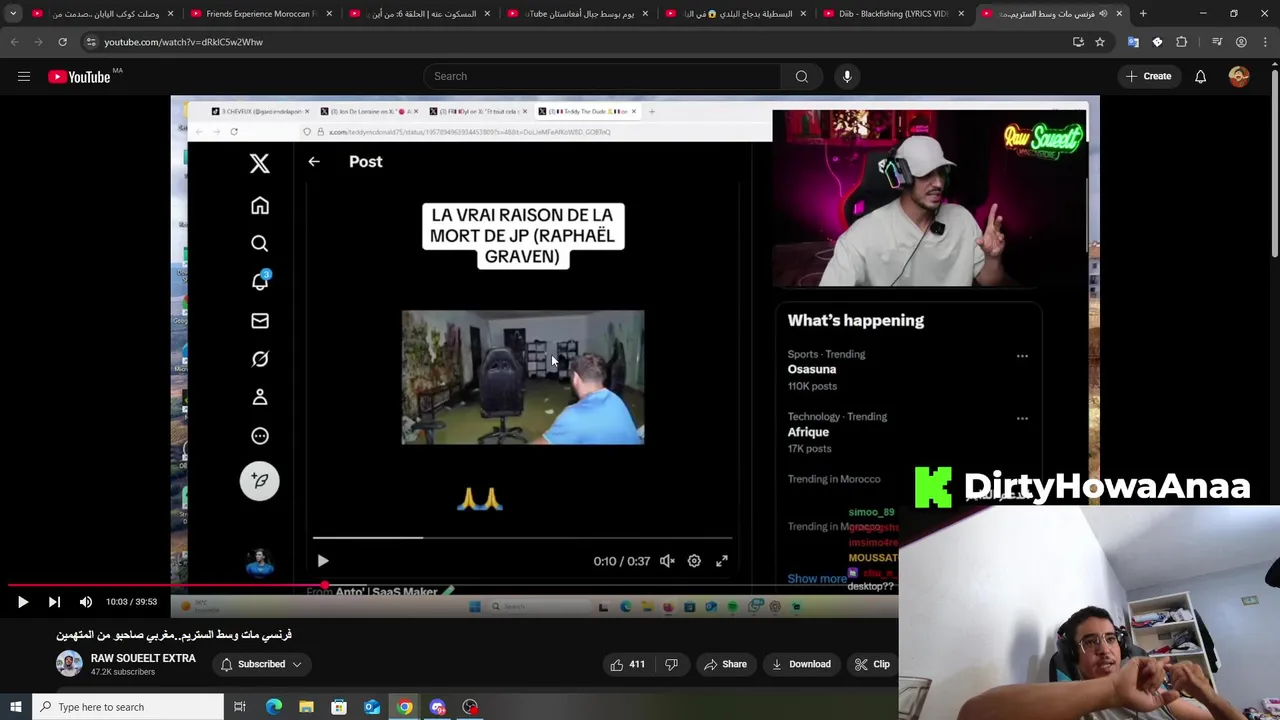Image resolution: width=1280 pixels, height=720 pixels.
Task: Play the paused YouTube video
Action: (x=22, y=602)
